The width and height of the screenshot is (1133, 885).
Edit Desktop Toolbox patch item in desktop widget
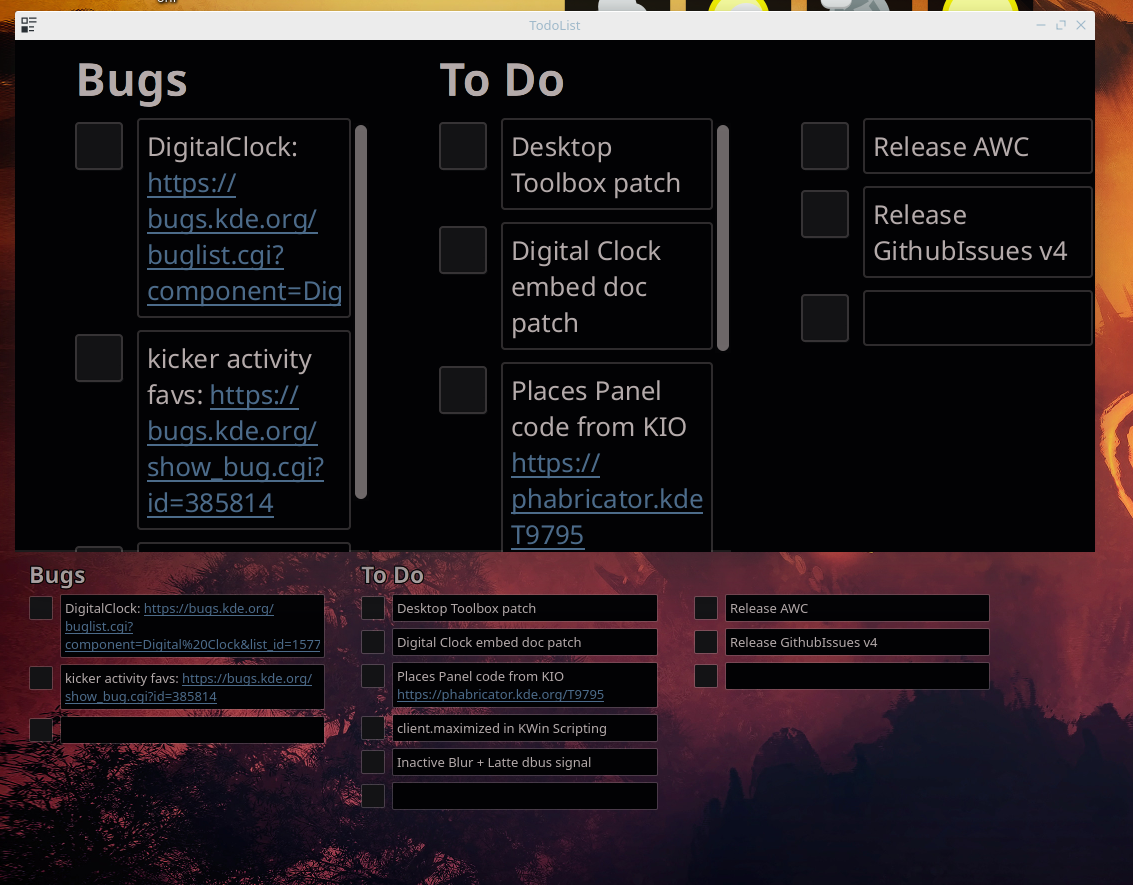click(x=525, y=608)
